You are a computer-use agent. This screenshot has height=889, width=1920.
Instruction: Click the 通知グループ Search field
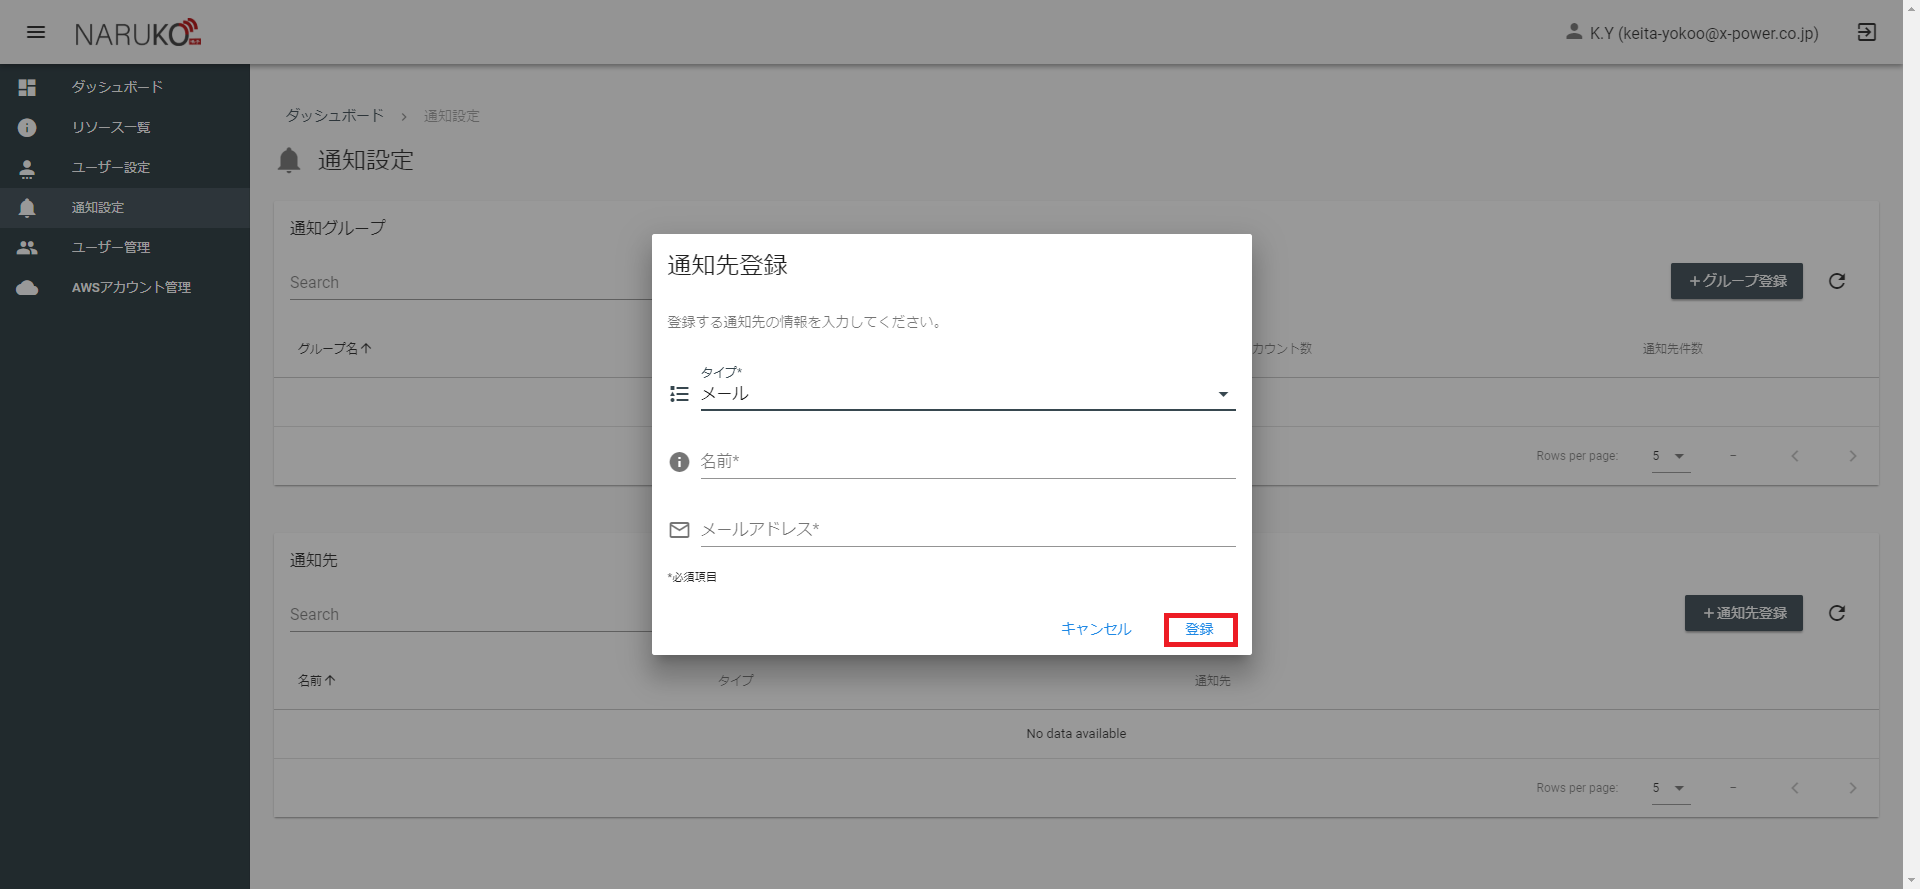470,283
